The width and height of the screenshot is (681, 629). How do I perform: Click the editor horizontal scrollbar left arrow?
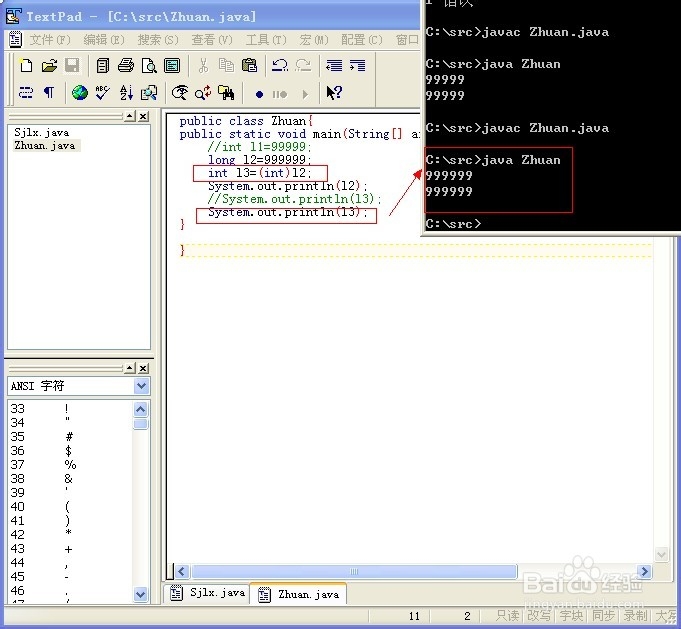pyautogui.click(x=181, y=571)
